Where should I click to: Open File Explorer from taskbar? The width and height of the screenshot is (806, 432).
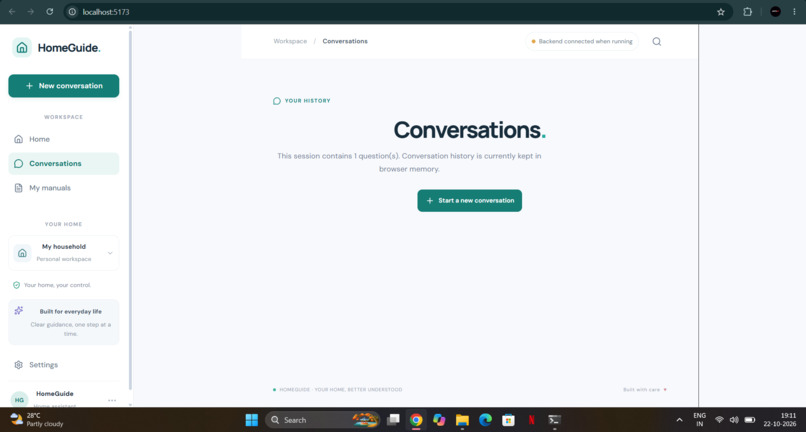pos(462,420)
